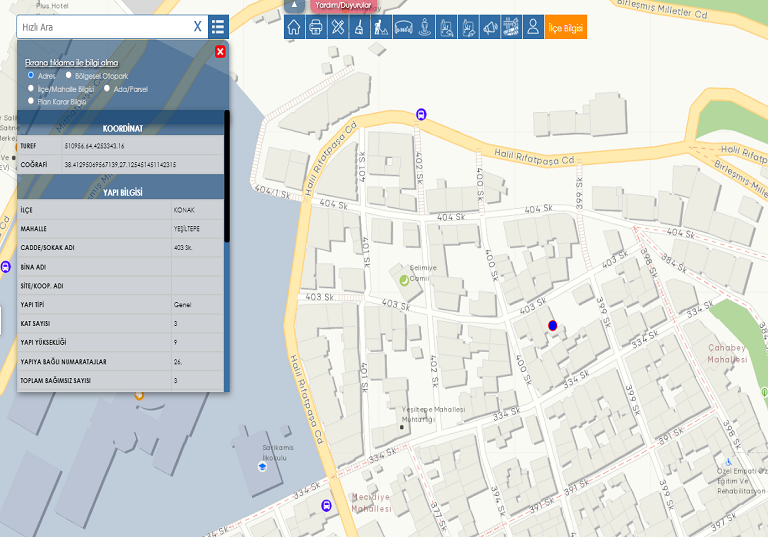
Task: Click the stadium icon in the toolbar
Action: click(405, 27)
